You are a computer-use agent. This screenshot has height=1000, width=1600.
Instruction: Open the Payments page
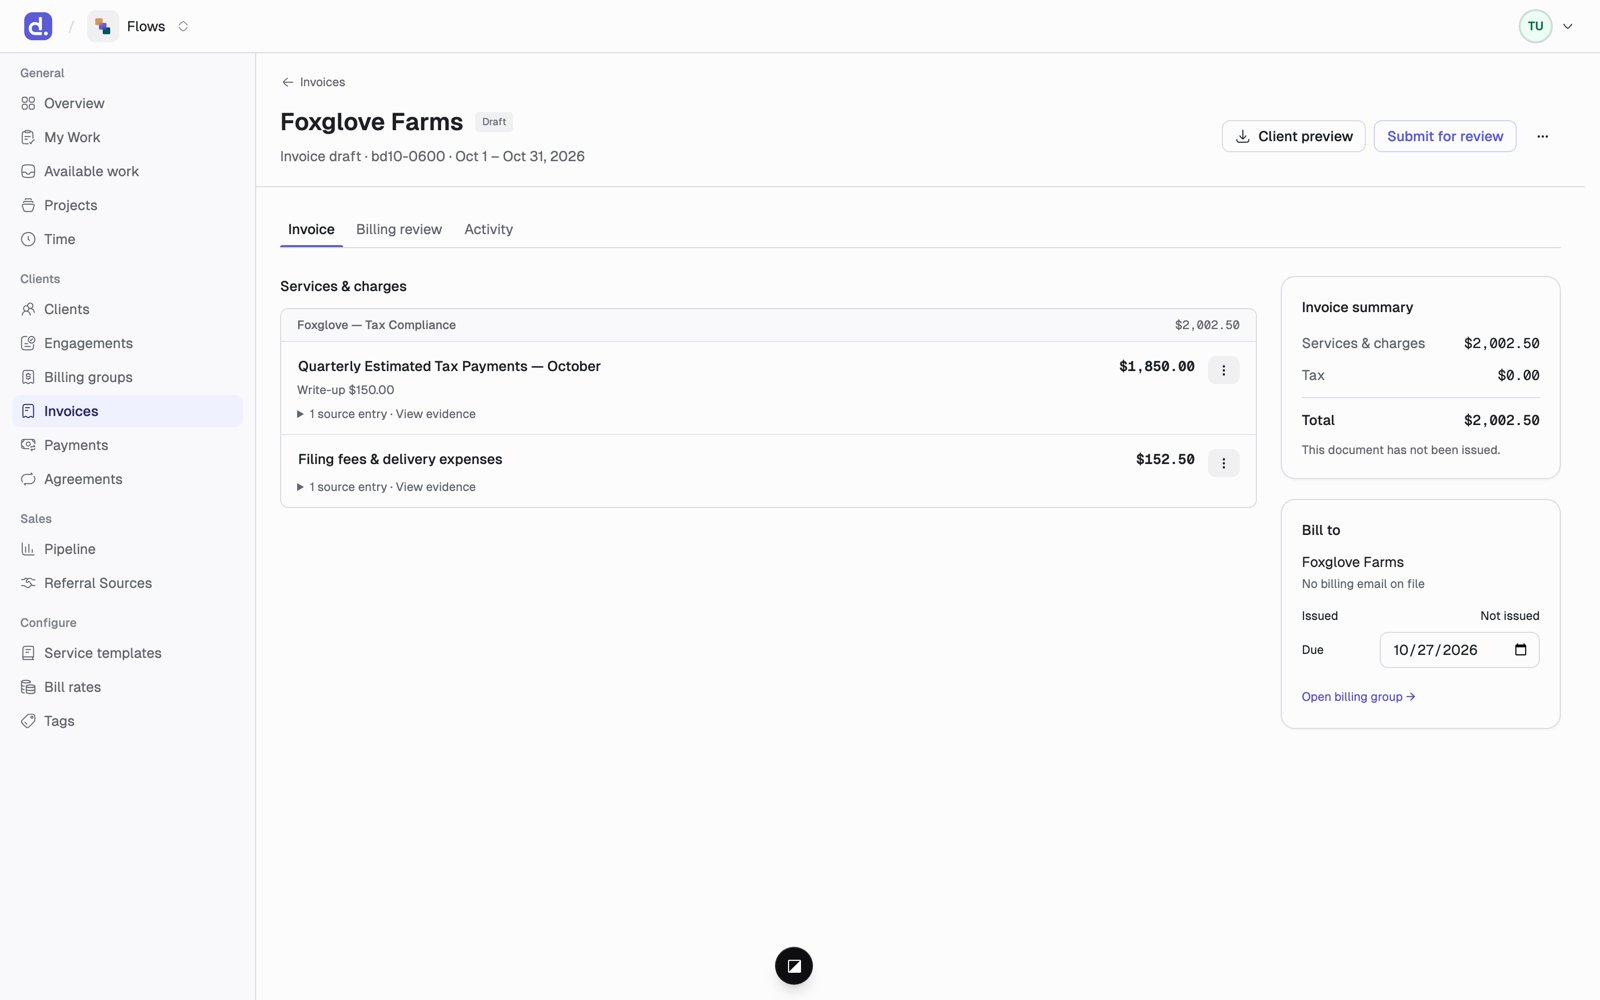point(127,445)
